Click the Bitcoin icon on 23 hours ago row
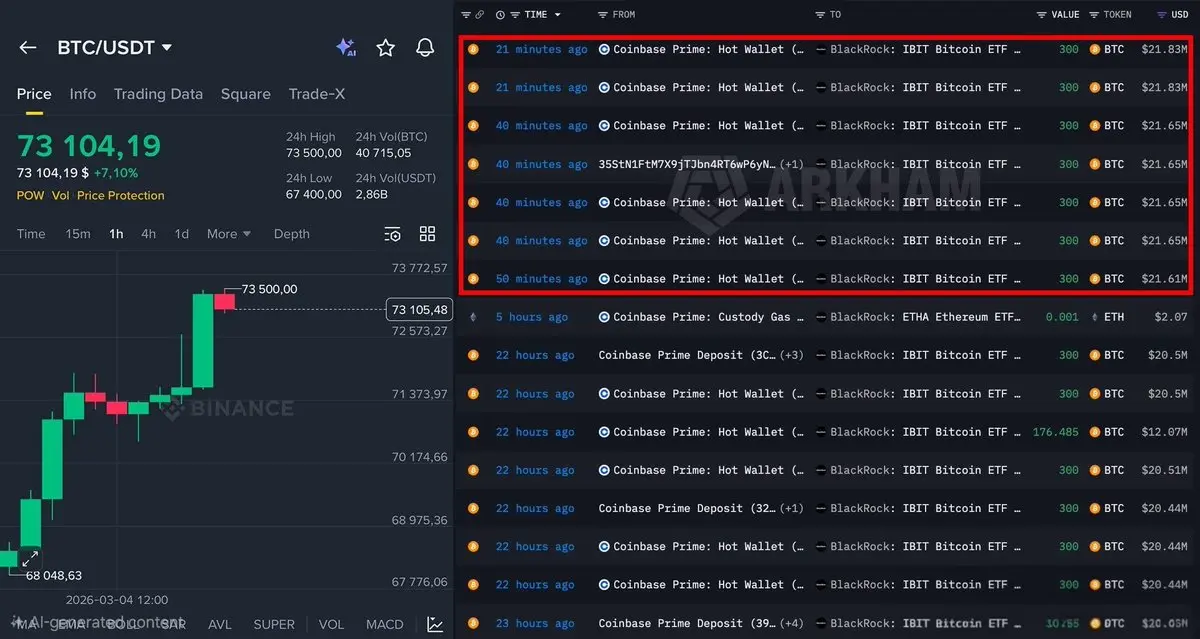This screenshot has height=639, width=1200. [x=473, y=623]
